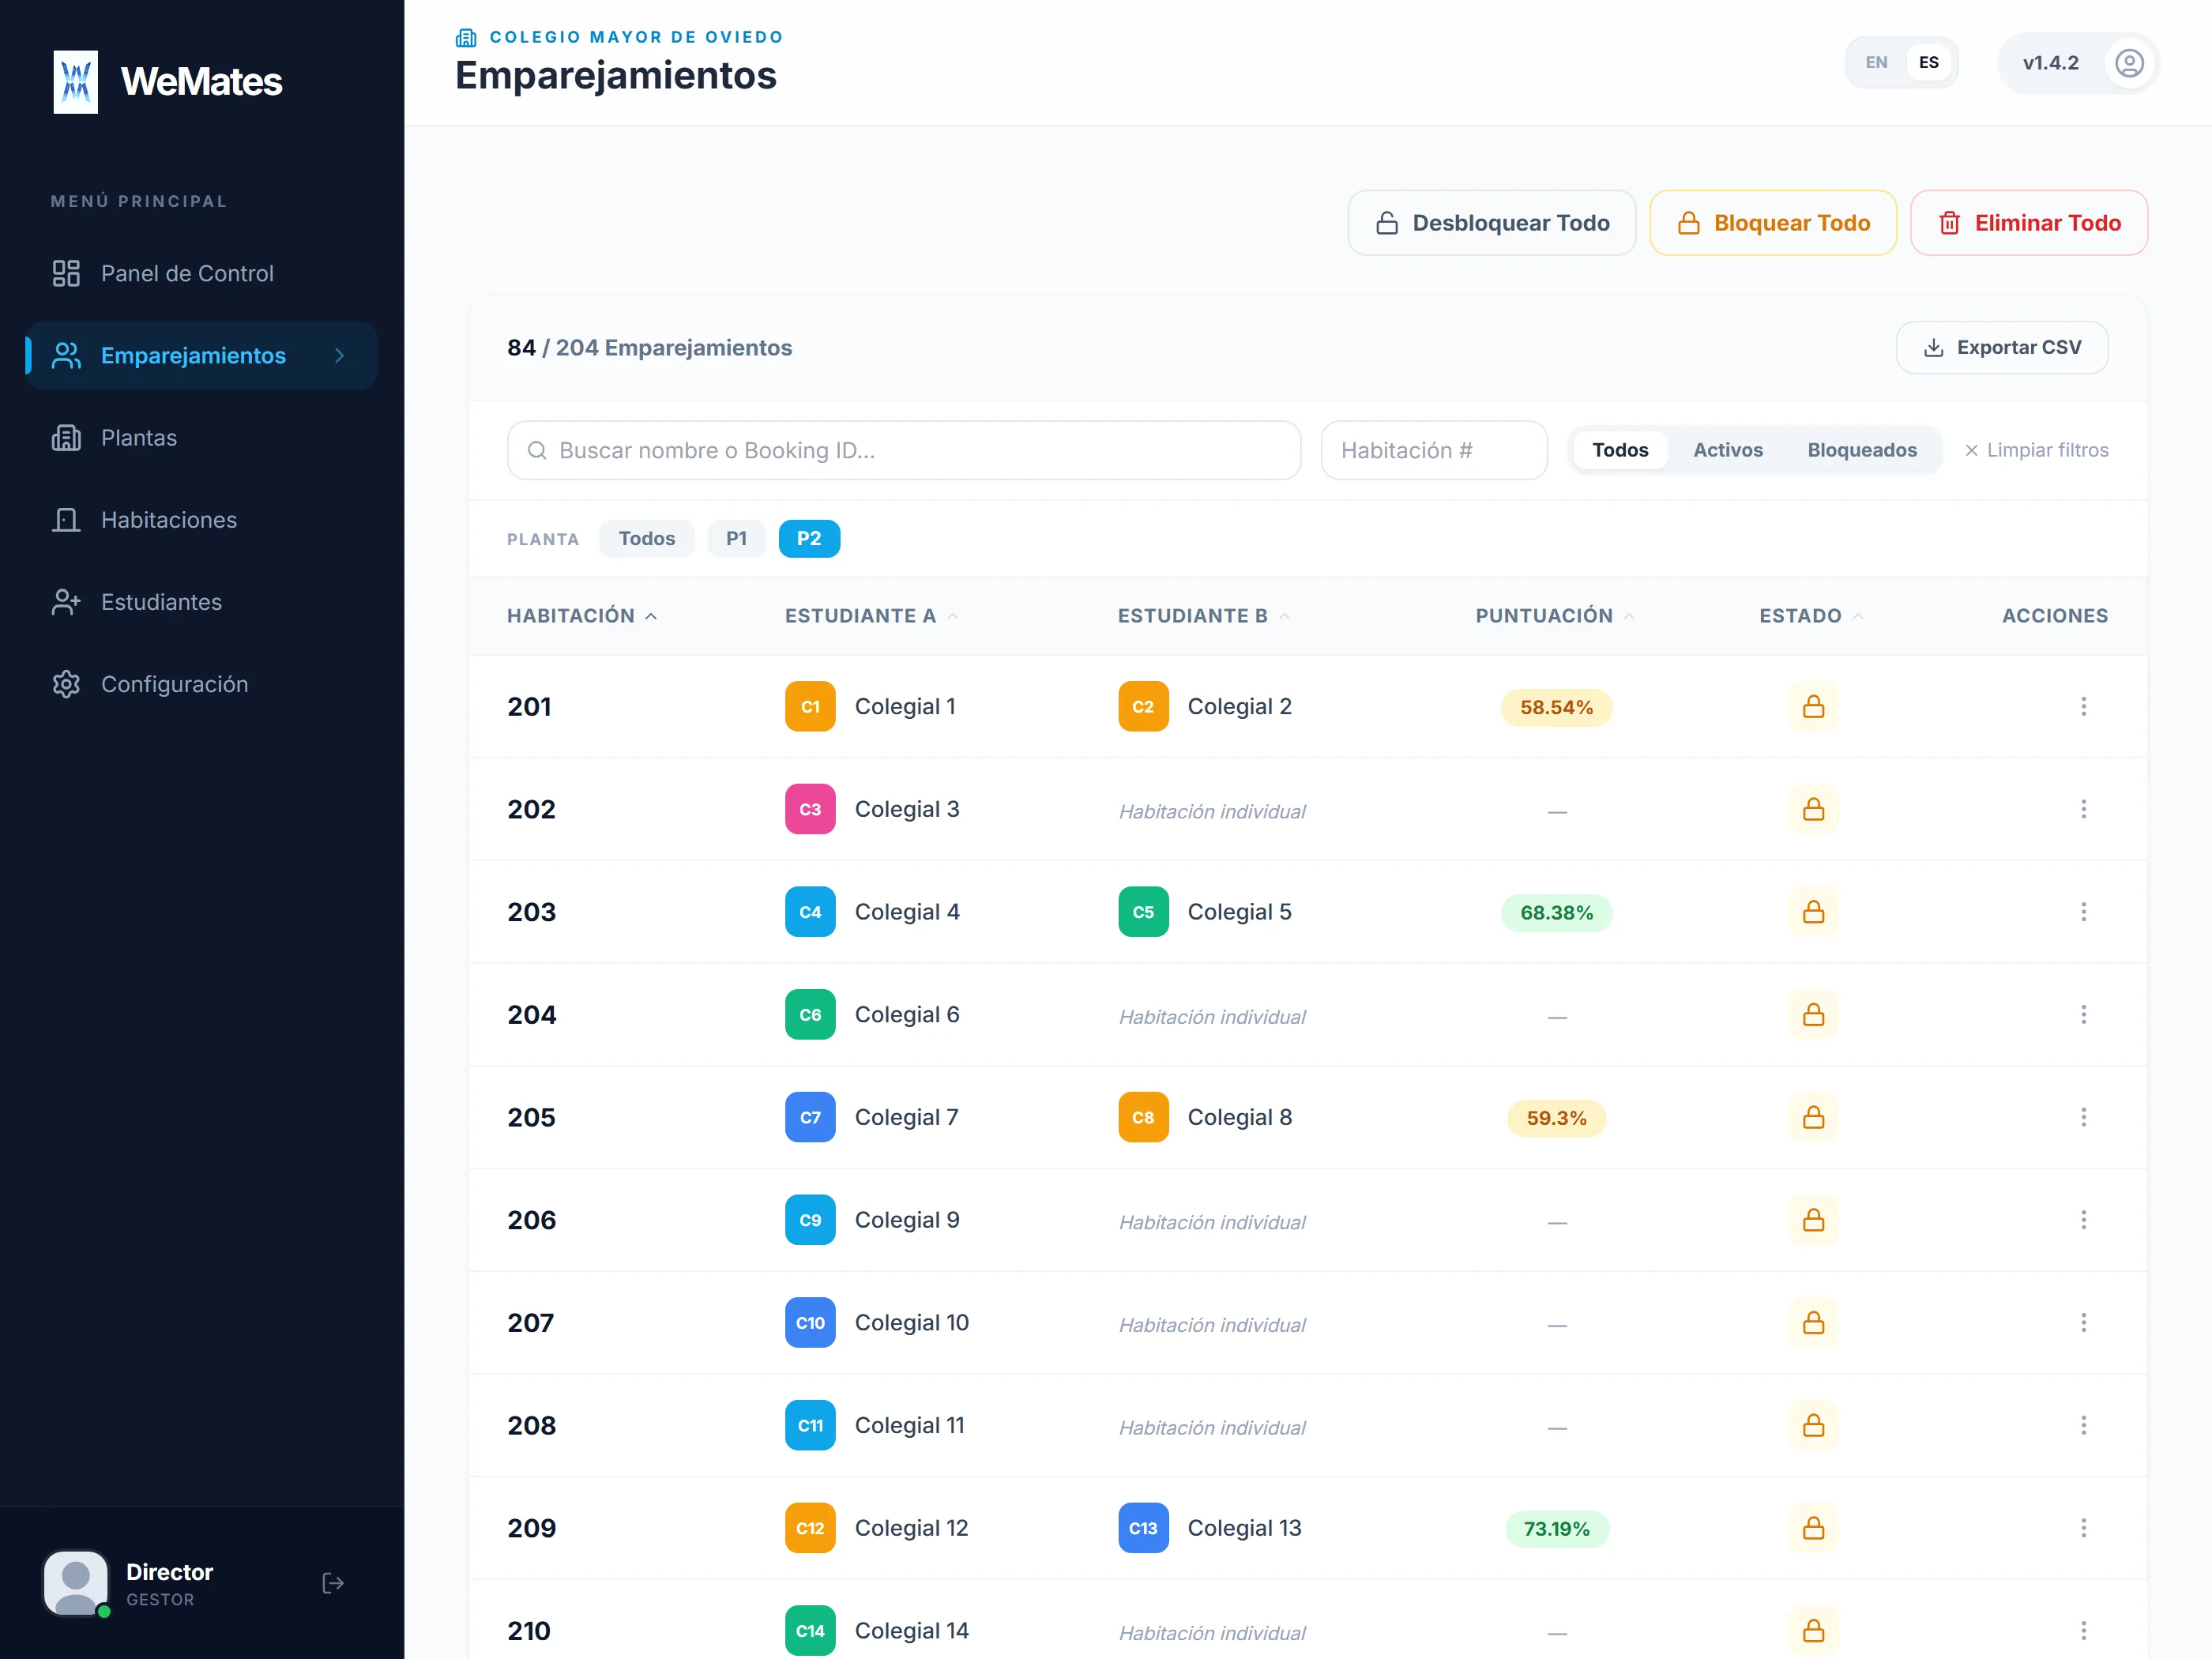
Task: Click Eliminar Todo button
Action: pyautogui.click(x=2028, y=223)
